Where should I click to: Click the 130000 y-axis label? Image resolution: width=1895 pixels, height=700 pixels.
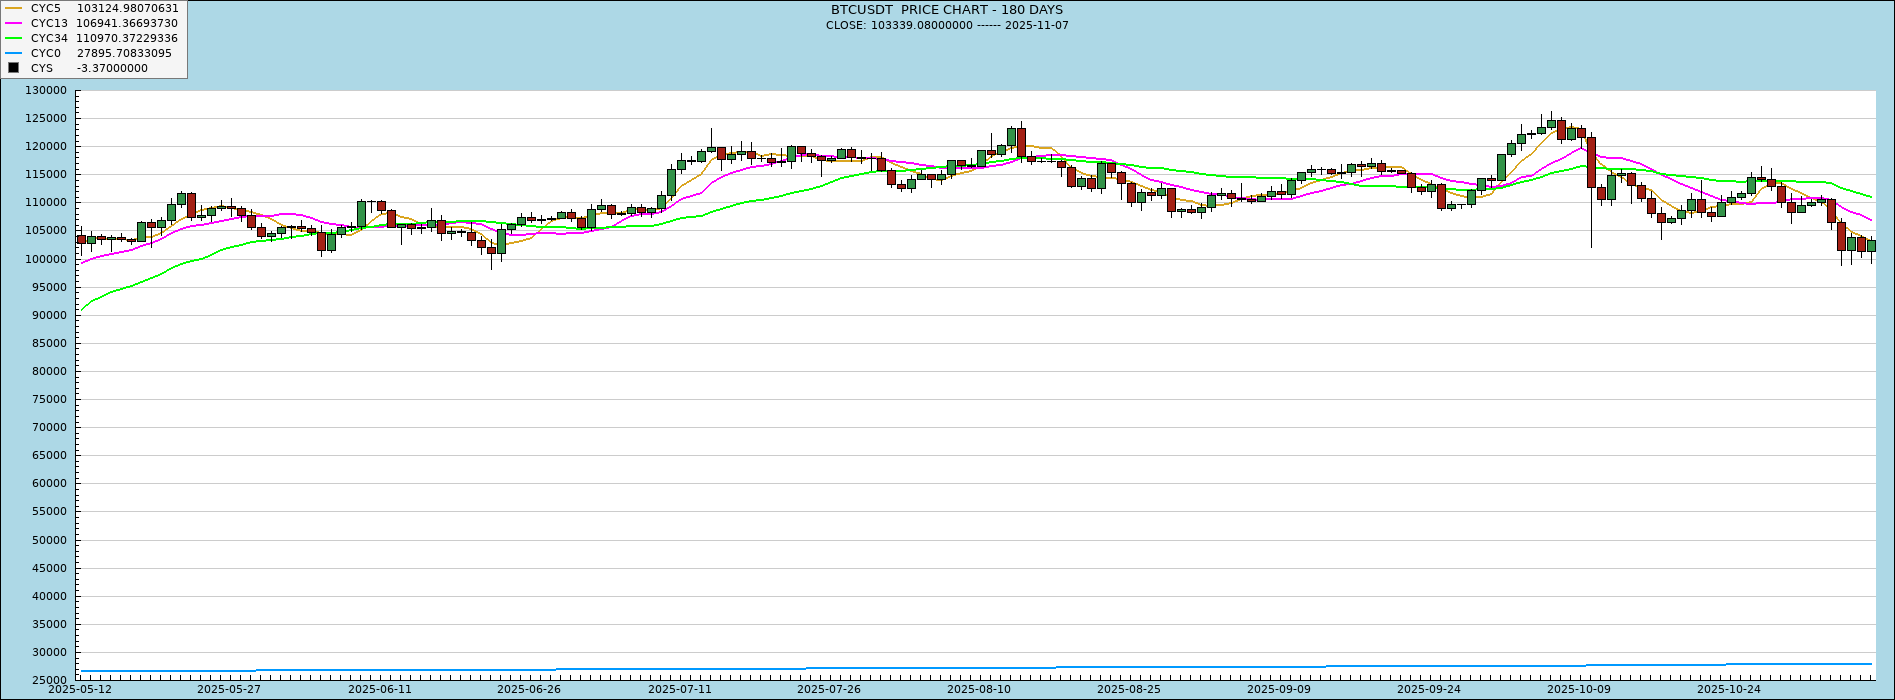[46, 91]
